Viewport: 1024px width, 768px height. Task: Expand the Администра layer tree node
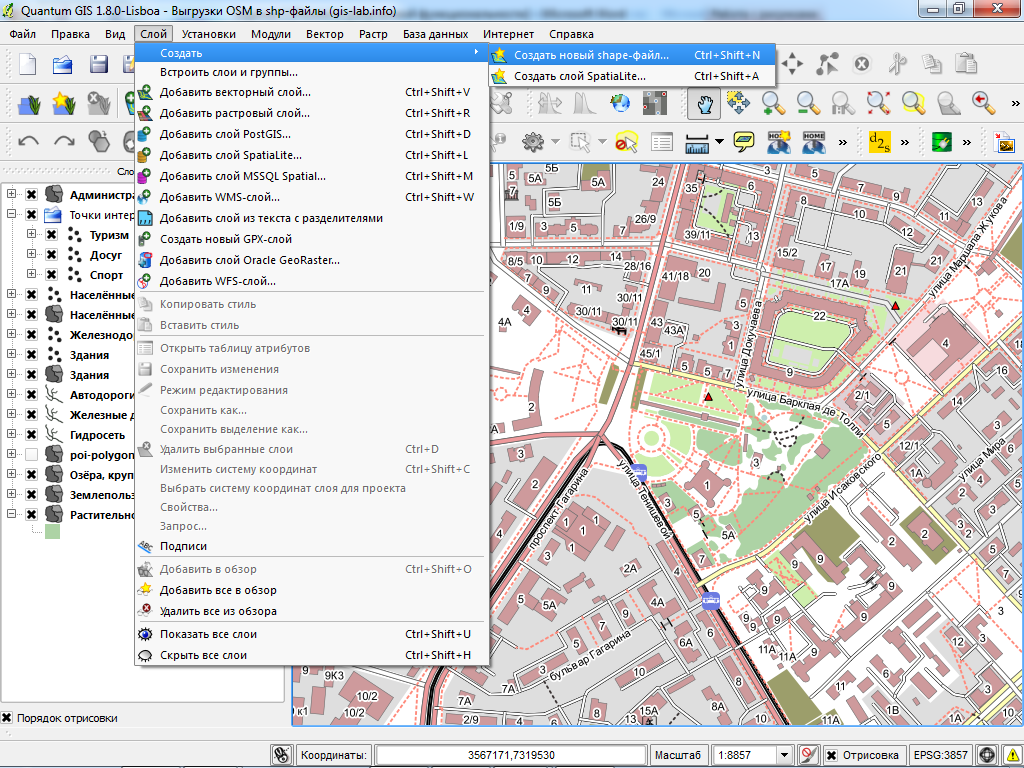click(11, 194)
